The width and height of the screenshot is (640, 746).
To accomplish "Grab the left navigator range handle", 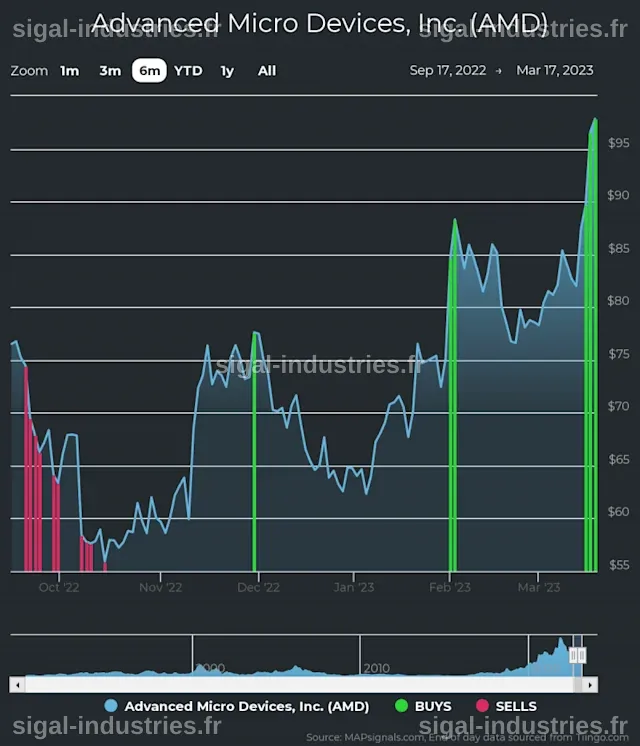I will (573, 655).
